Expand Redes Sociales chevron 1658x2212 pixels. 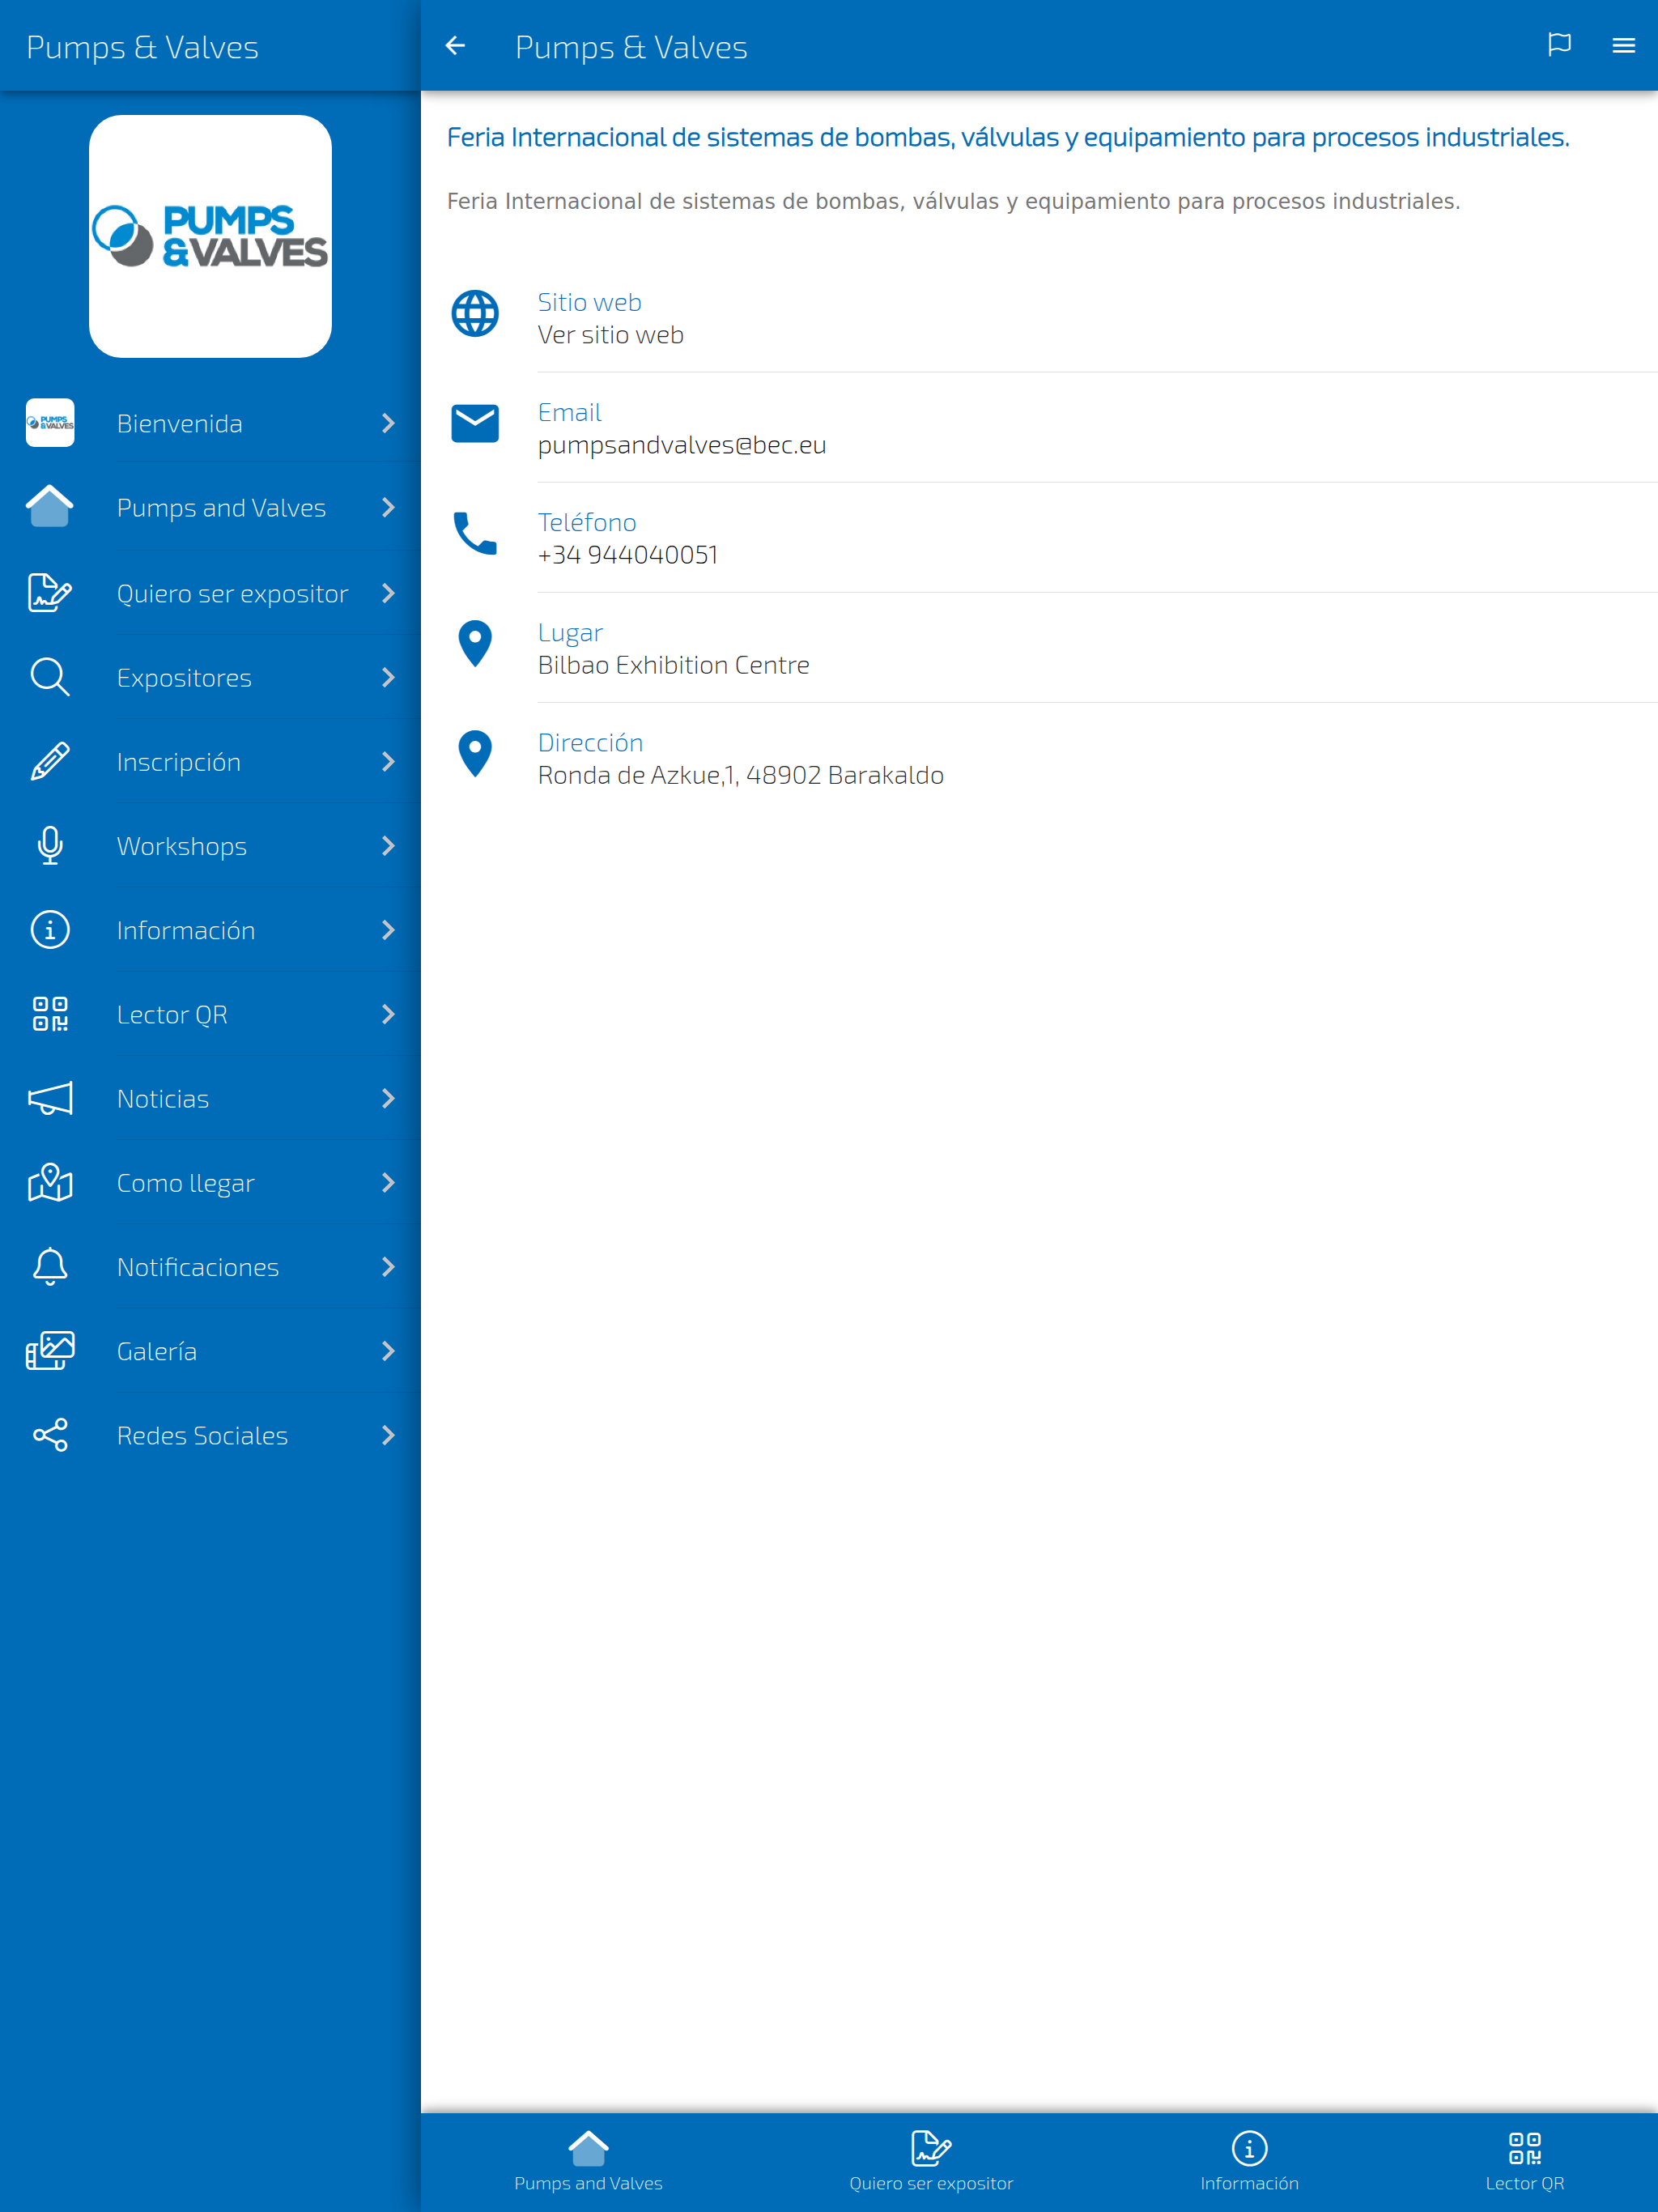[x=388, y=1435]
